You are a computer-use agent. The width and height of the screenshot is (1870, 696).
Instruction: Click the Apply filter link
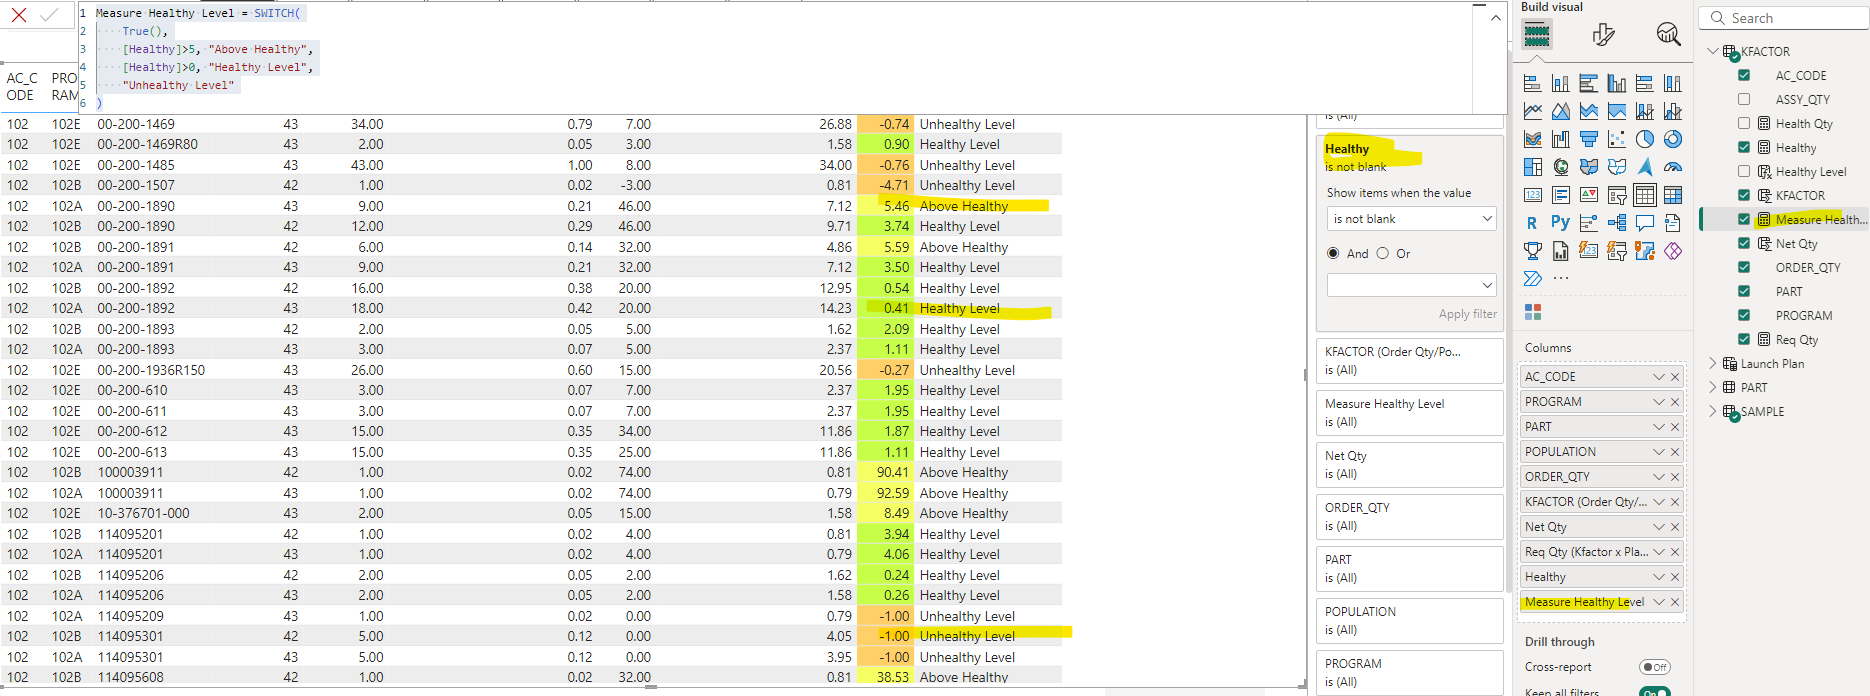[x=1467, y=314]
